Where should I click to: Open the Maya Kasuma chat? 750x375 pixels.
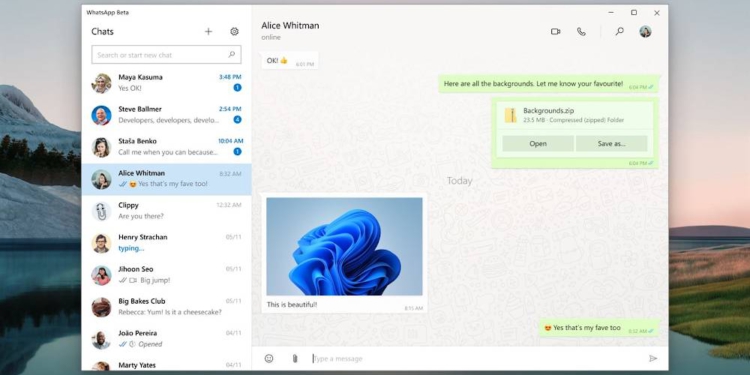click(x=166, y=83)
